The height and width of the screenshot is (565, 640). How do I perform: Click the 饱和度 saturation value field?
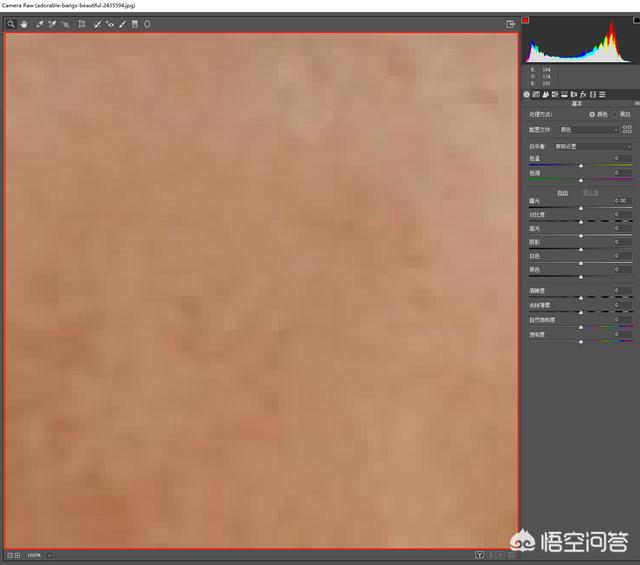click(622, 334)
